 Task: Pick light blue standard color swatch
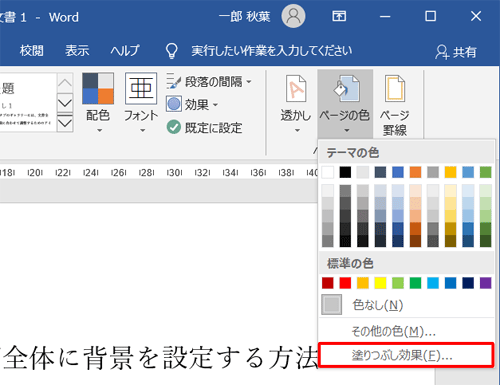[433, 283]
